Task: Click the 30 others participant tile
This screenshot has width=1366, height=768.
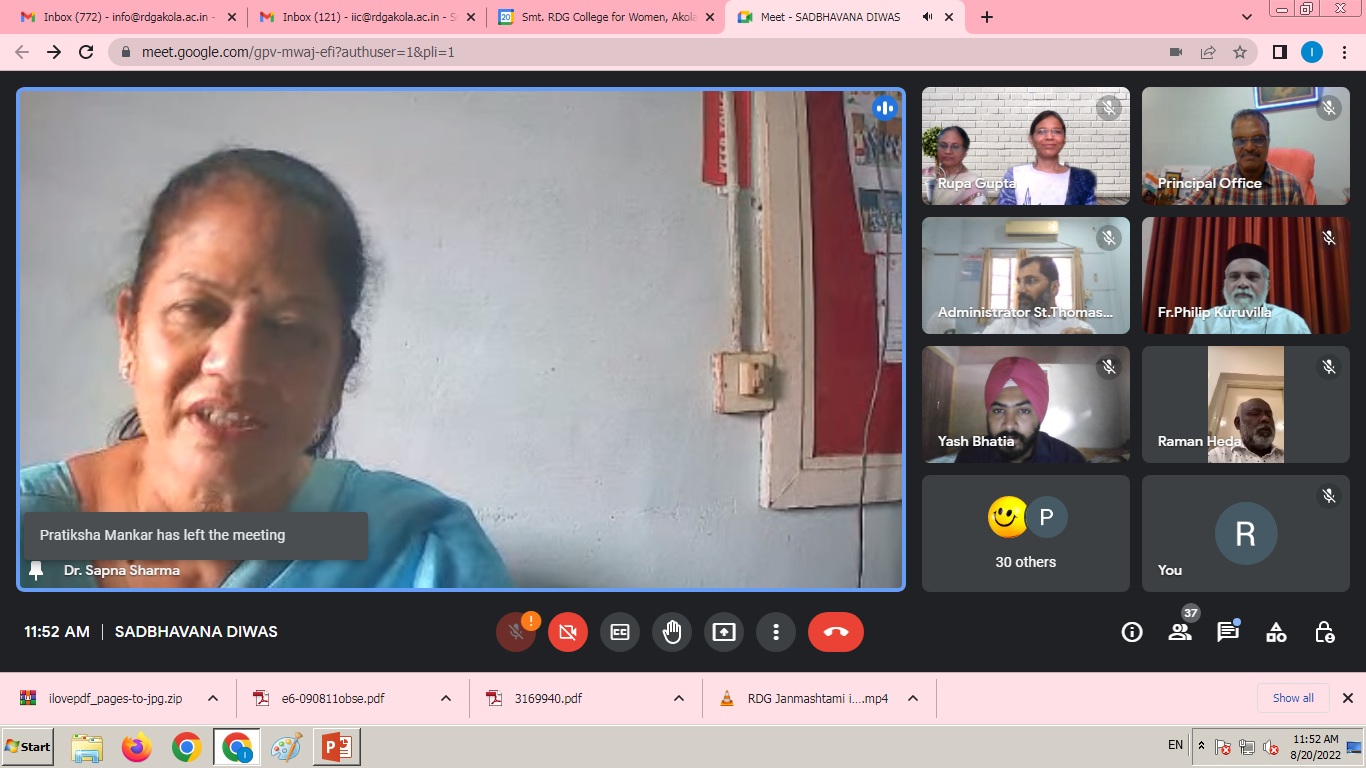Action: (1025, 533)
